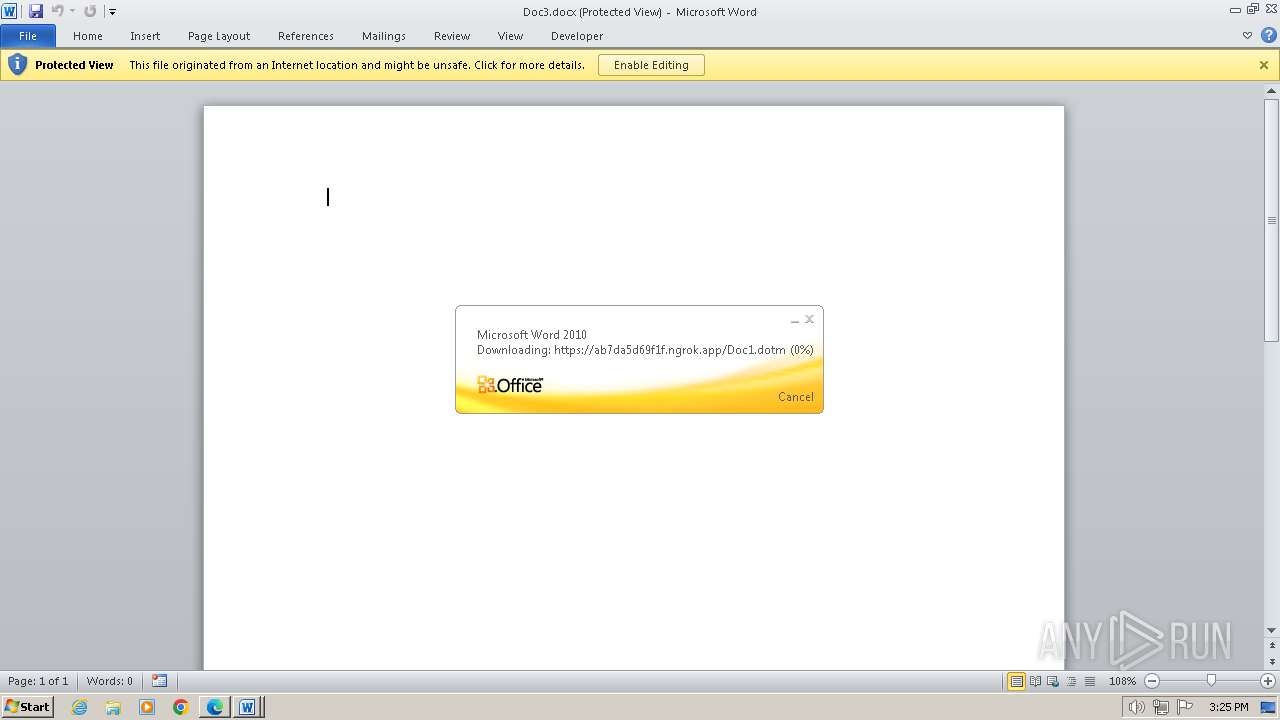Screen dimensions: 1280x720
Task: Select the Developer tab
Action: tap(577, 36)
